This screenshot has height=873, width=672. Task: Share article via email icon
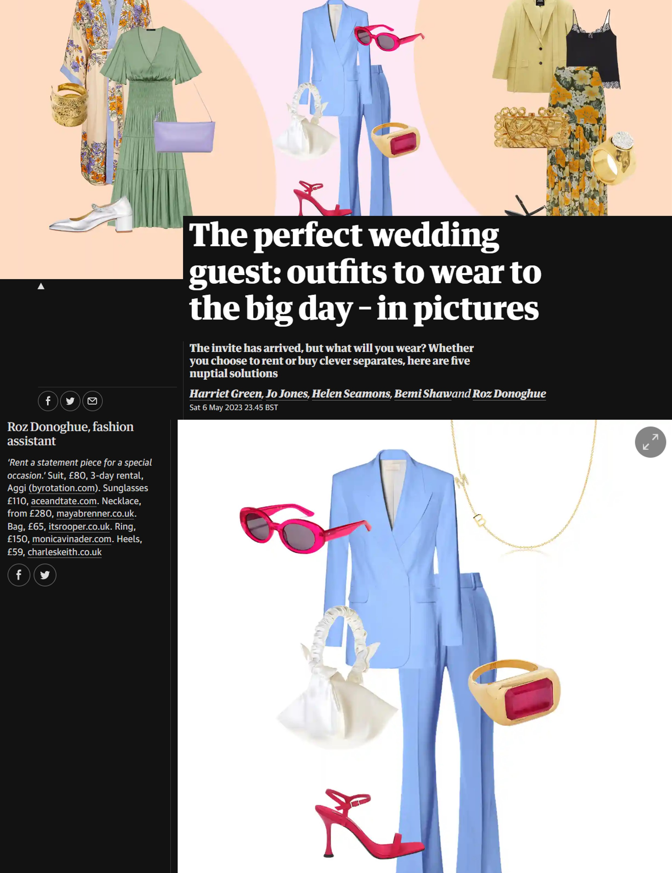[92, 401]
